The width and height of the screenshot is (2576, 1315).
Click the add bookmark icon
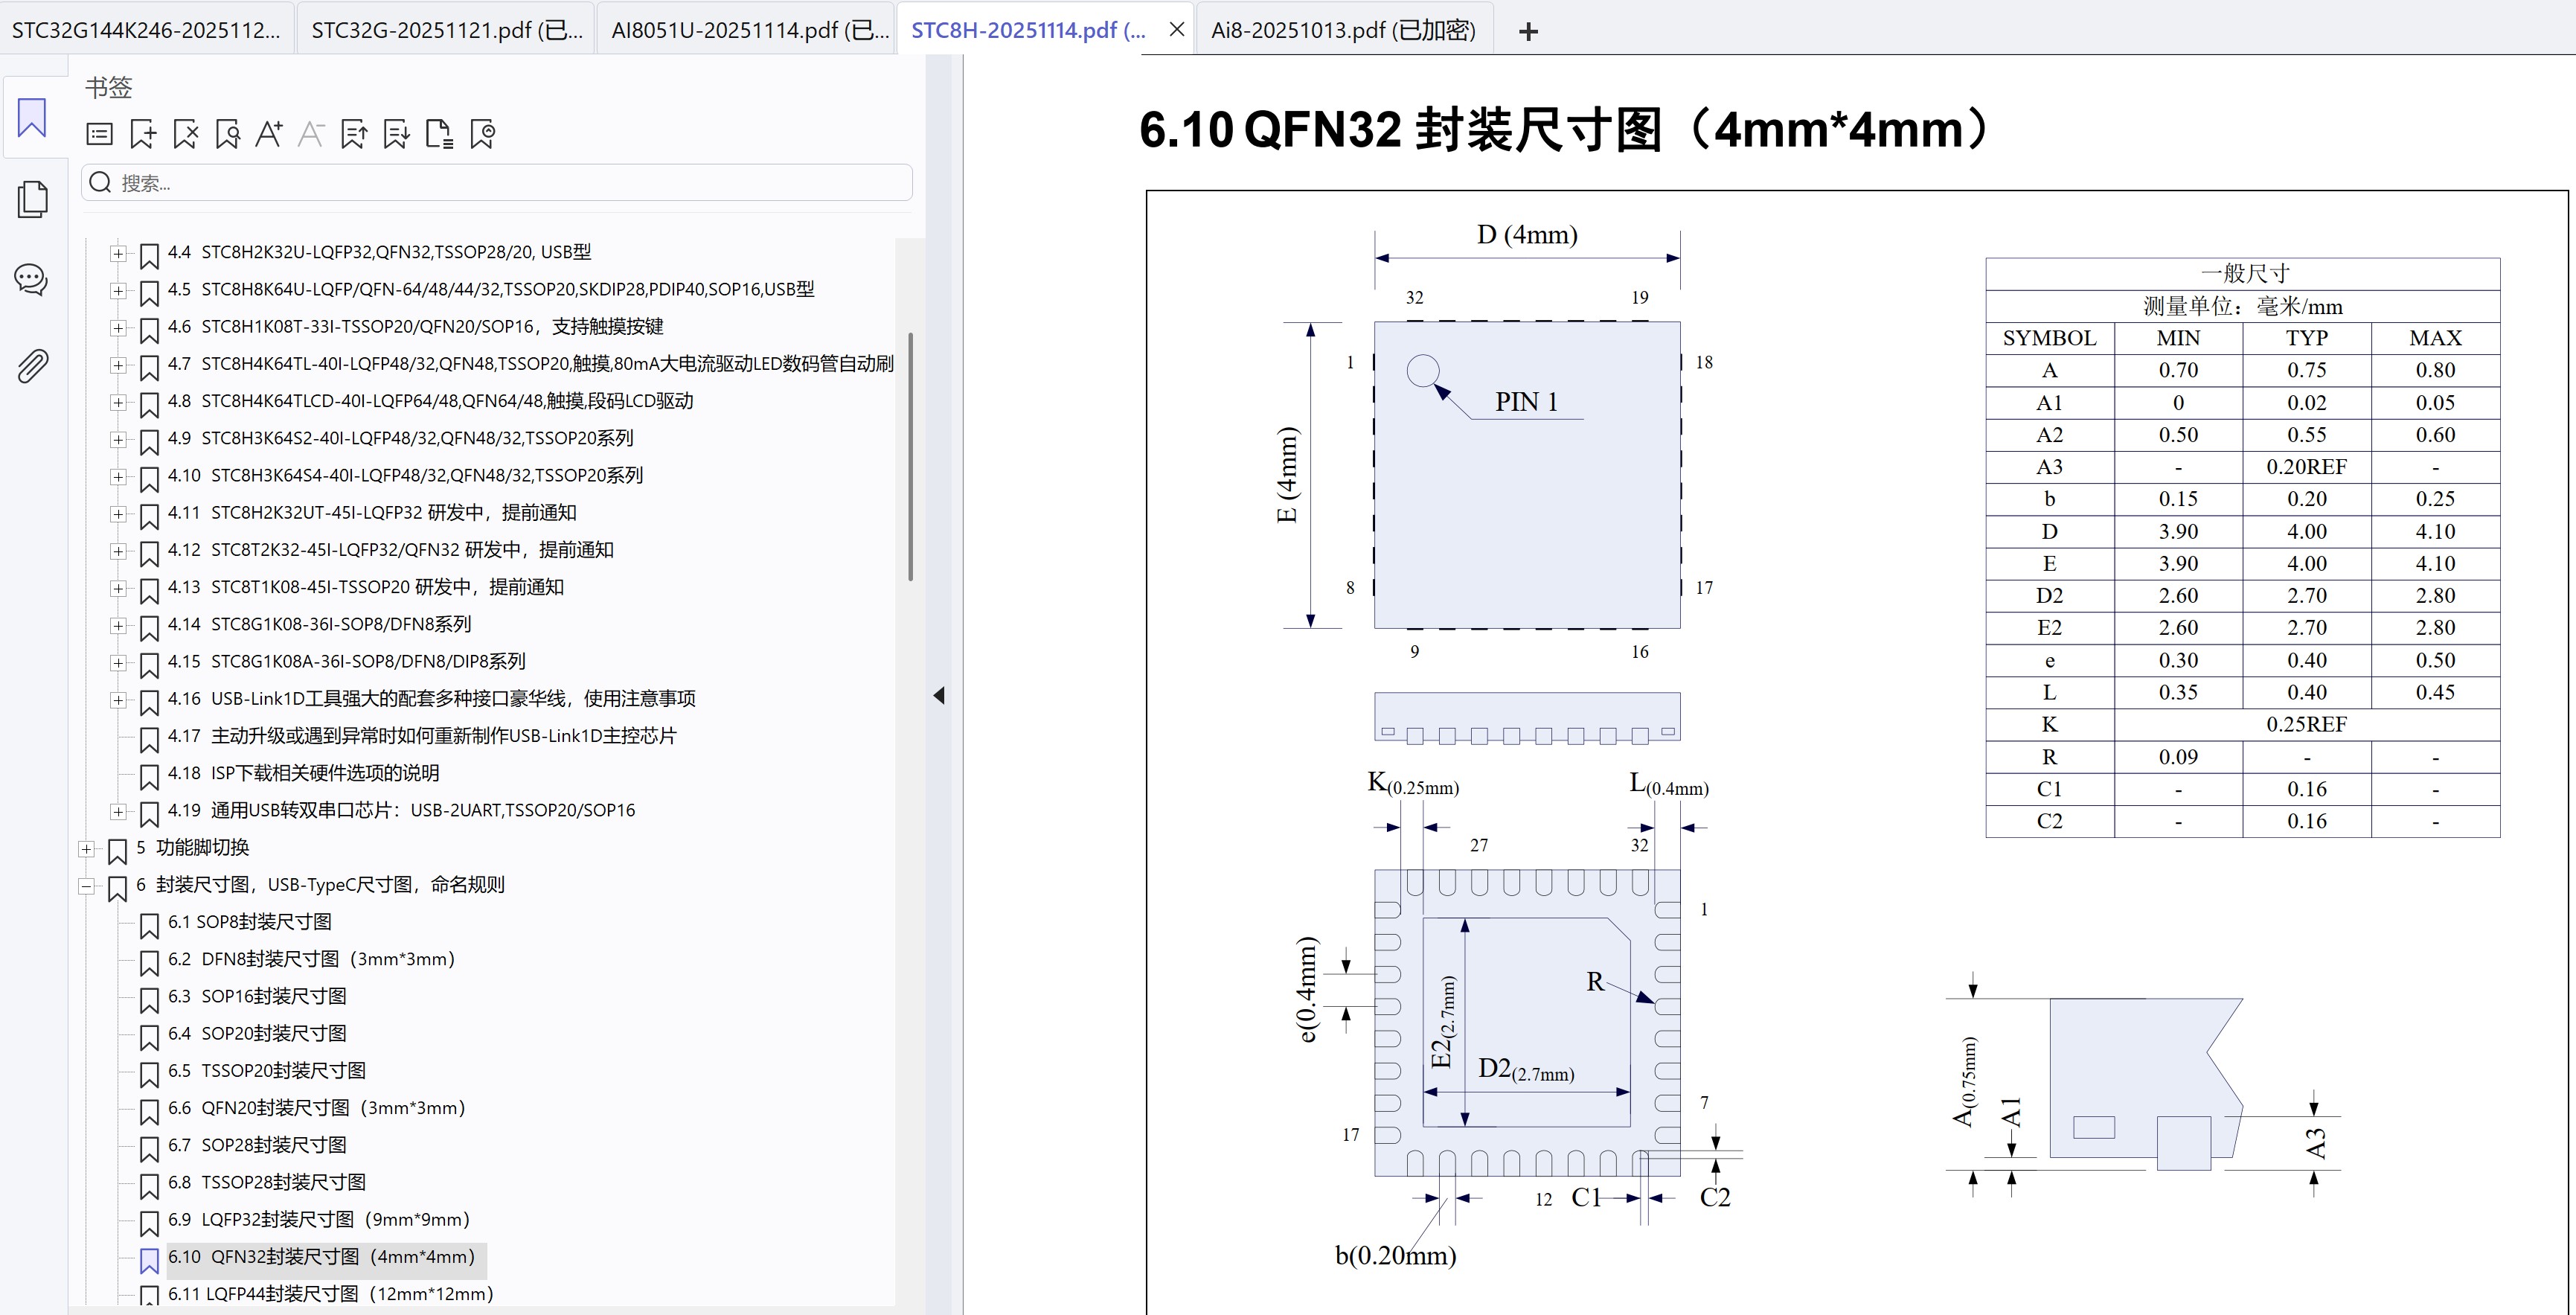tap(143, 133)
